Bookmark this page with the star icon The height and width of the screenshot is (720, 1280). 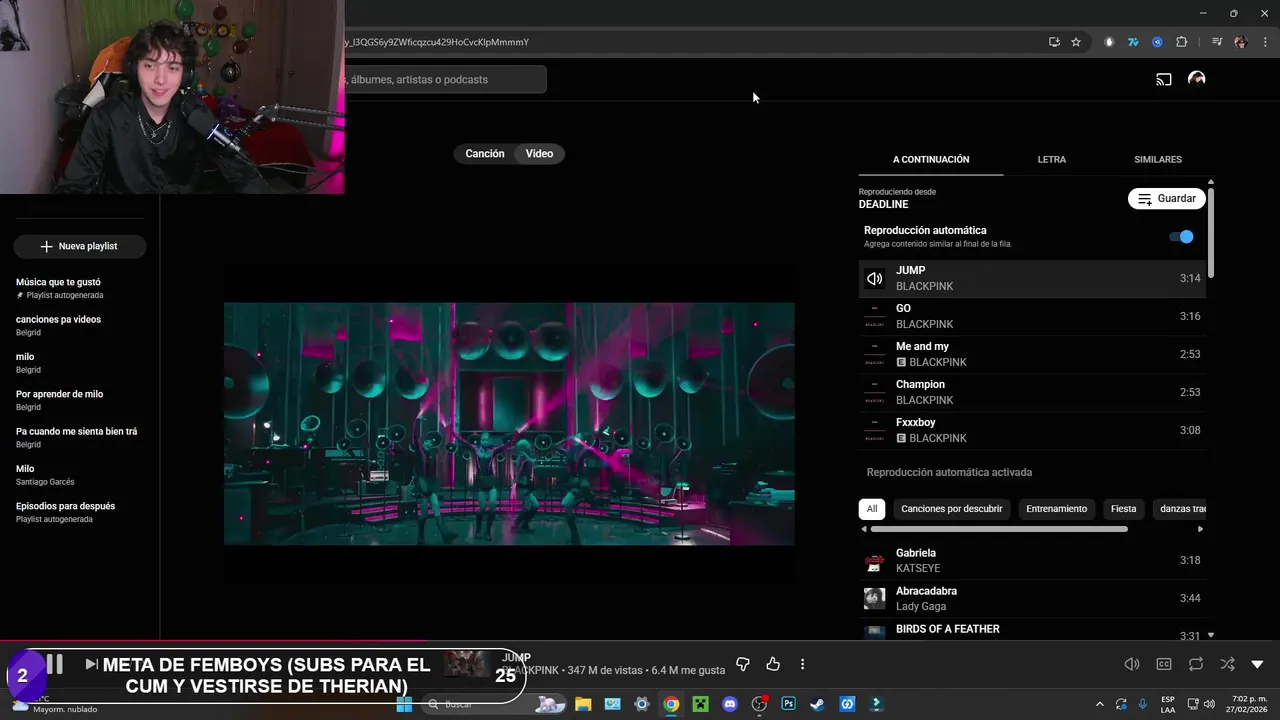point(1076,42)
